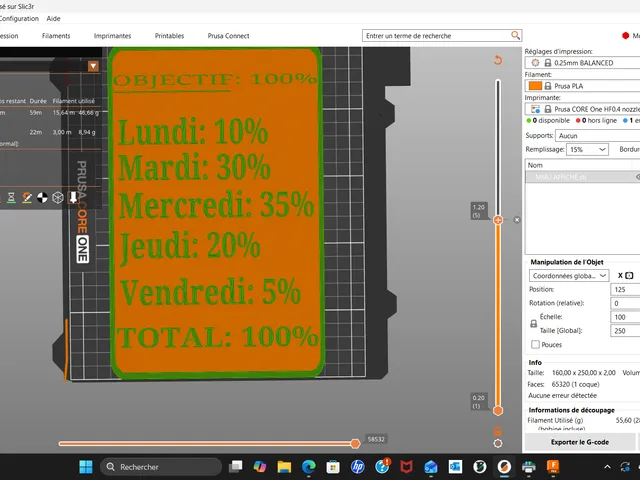This screenshot has height=480, width=640.
Task: Open the McAfee icon on the taskbar
Action: pyautogui.click(x=406, y=467)
